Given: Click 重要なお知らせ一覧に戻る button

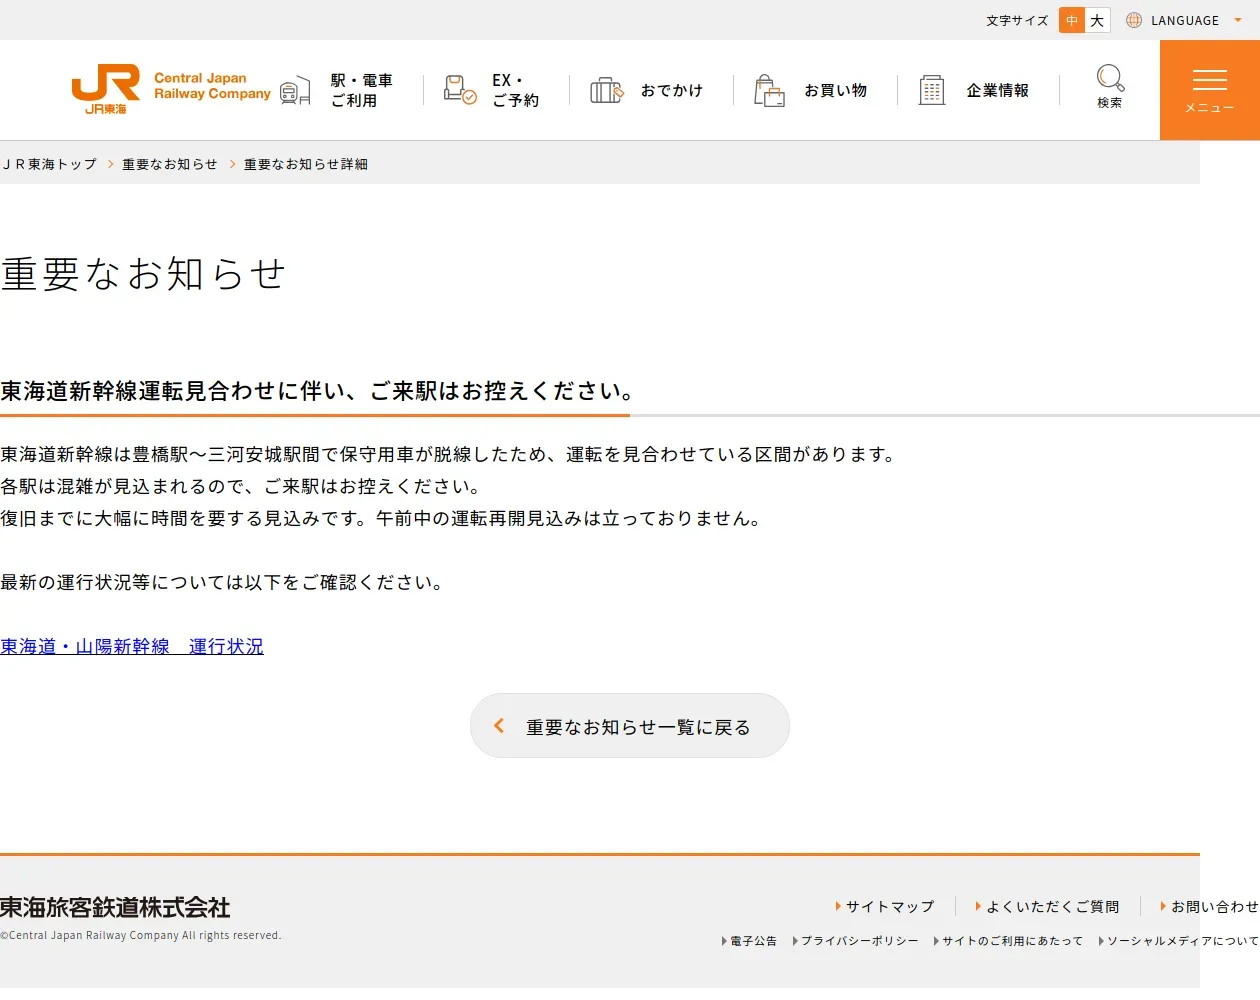Looking at the screenshot, I should 630,726.
